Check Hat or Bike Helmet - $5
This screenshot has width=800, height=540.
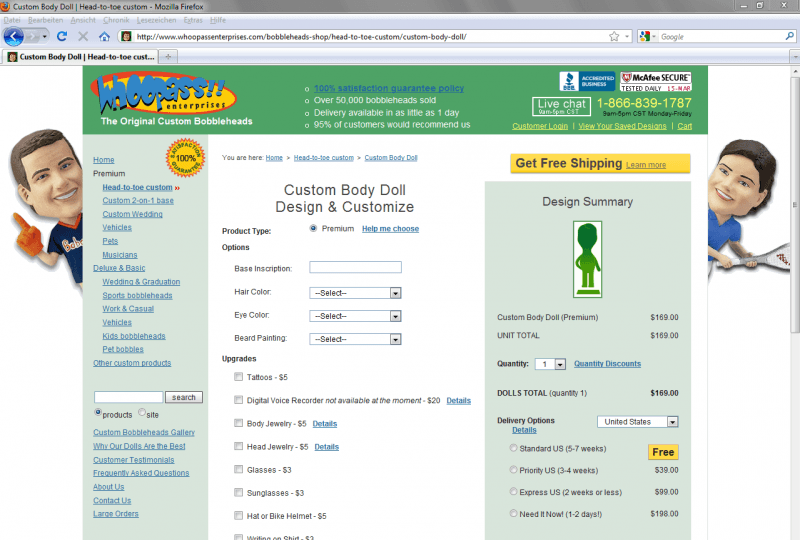pyautogui.click(x=238, y=516)
